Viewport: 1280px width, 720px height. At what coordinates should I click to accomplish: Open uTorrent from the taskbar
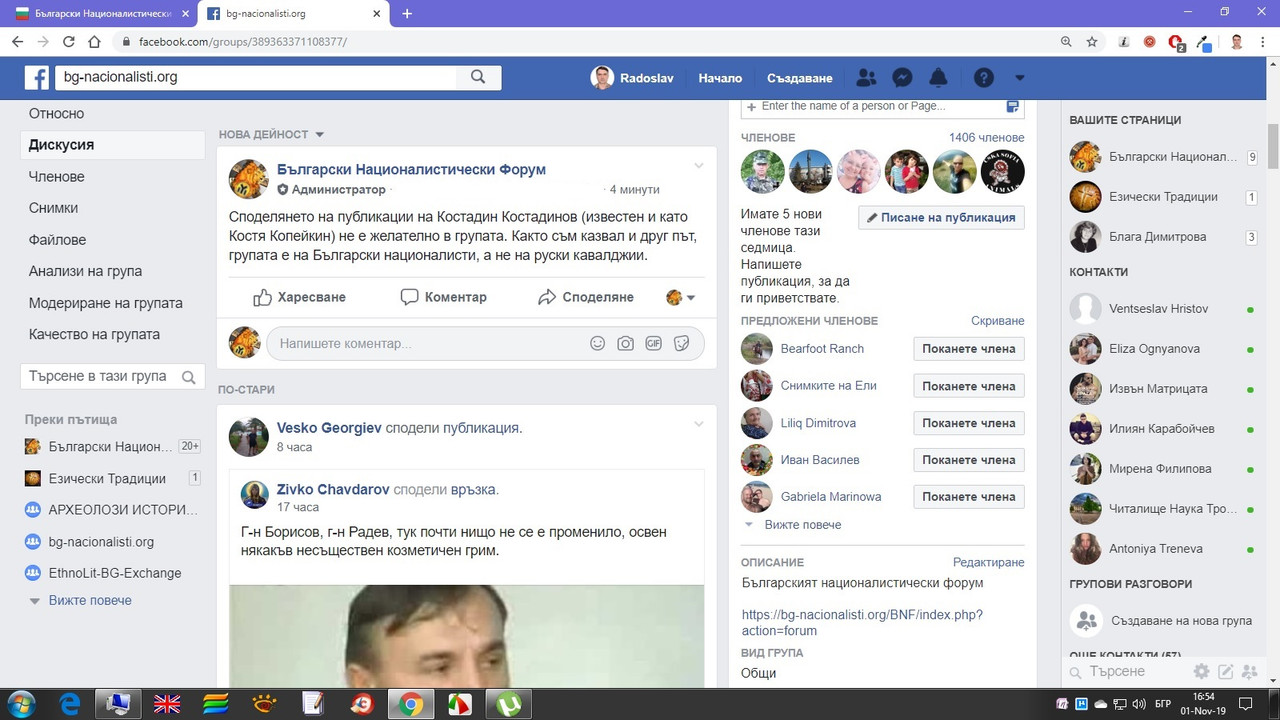[x=509, y=704]
